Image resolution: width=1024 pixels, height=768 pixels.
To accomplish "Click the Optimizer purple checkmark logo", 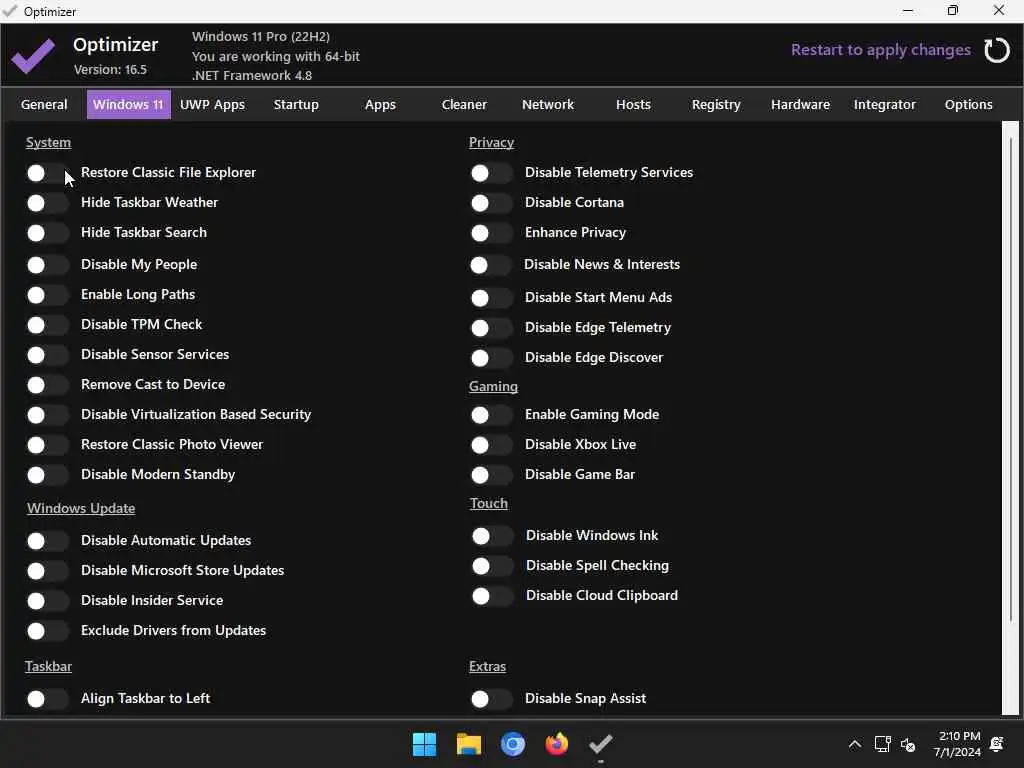I will pos(33,56).
